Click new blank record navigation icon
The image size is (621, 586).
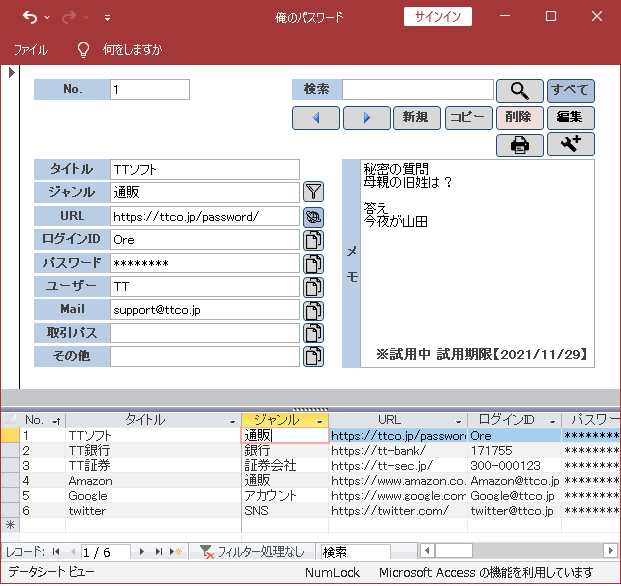(175, 552)
